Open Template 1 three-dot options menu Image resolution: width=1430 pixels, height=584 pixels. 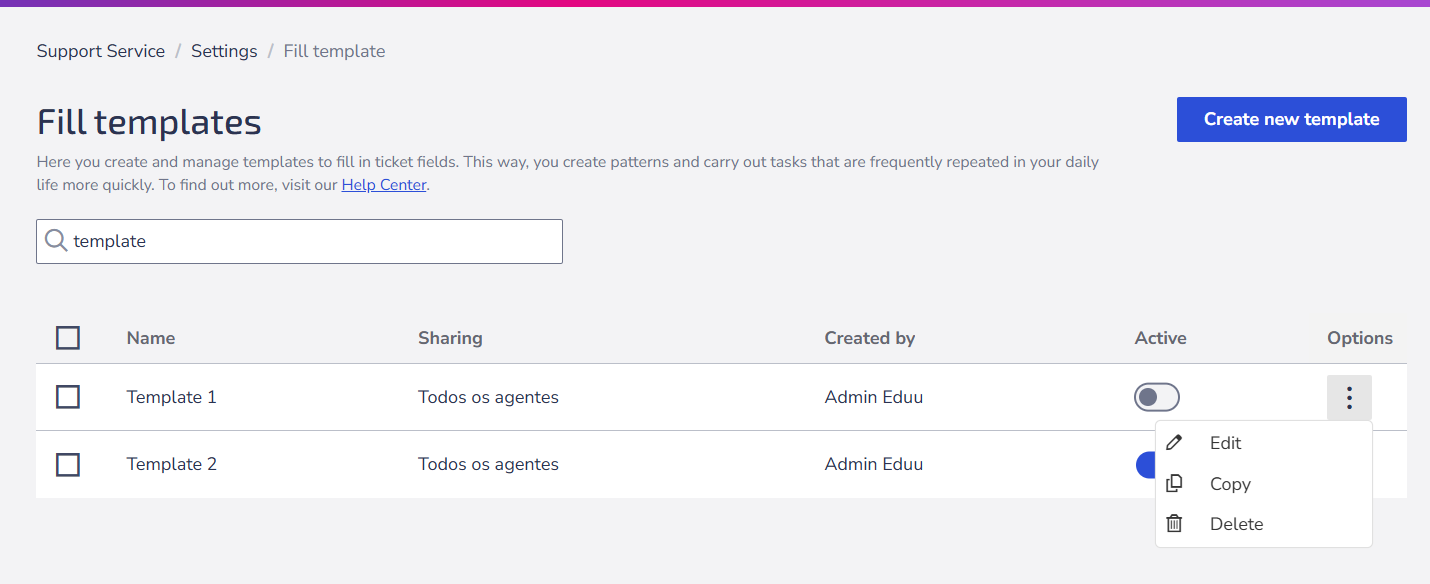click(x=1349, y=398)
